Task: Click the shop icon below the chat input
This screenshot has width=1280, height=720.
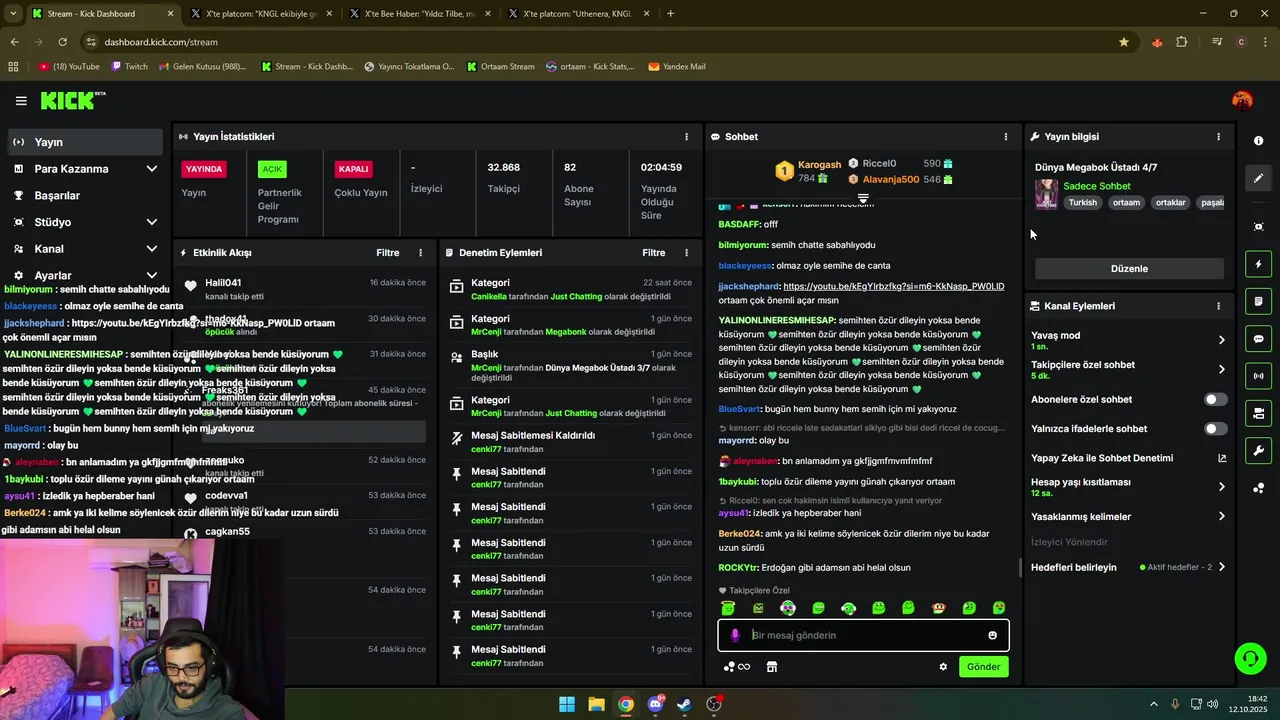Action: [772, 667]
